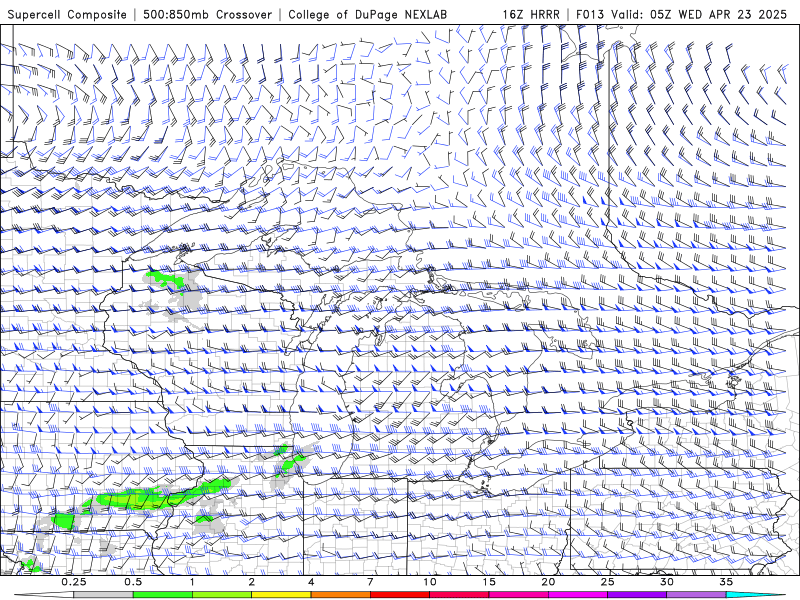Click the legend value 7
Image resolution: width=800 pixels, height=600 pixels.
370,582
